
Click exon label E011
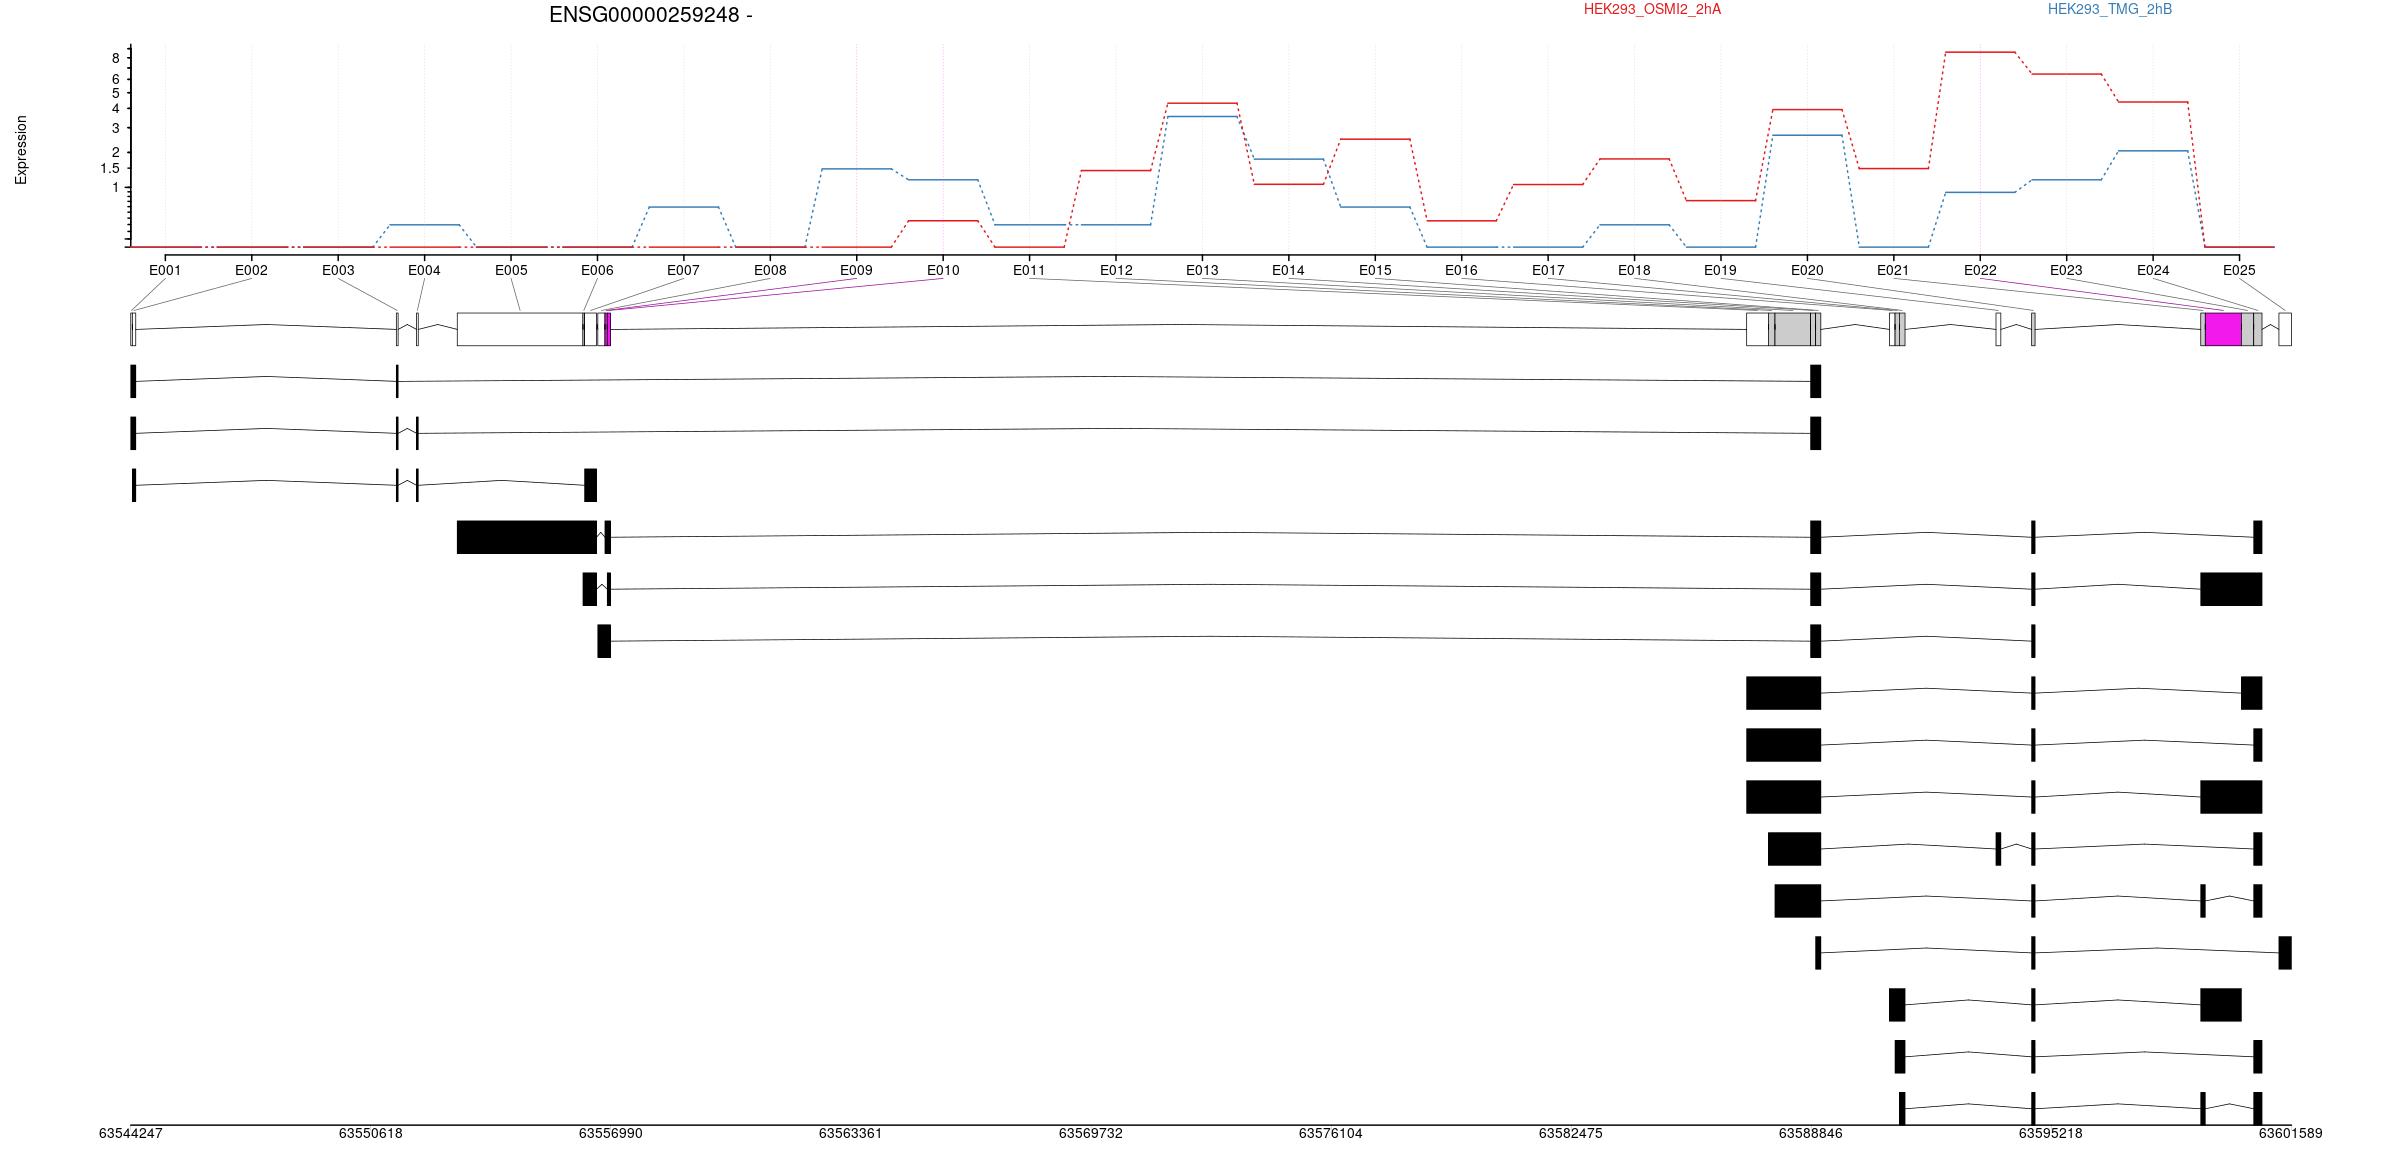[1029, 270]
